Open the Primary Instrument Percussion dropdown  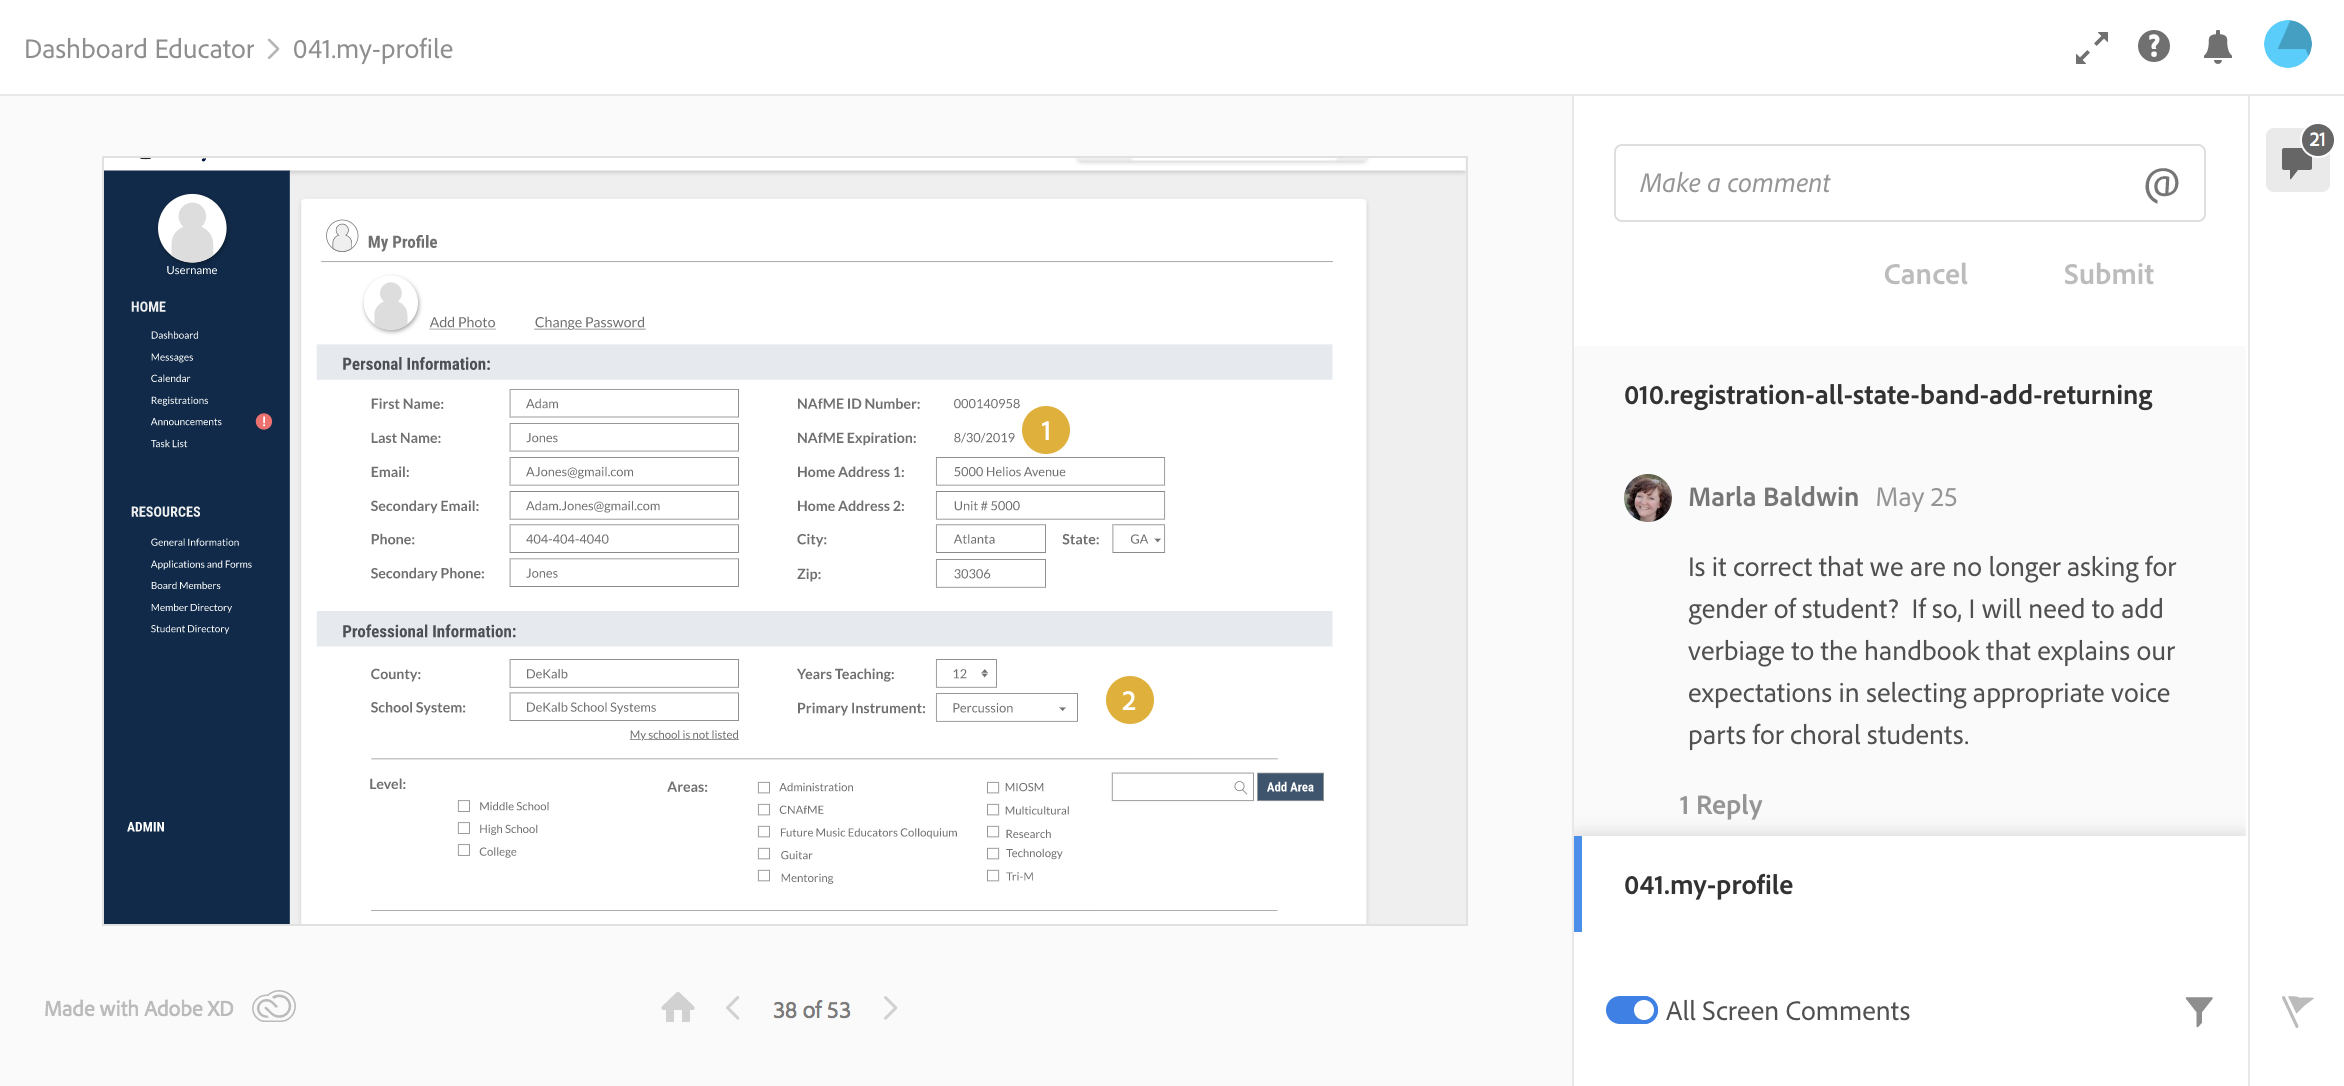pos(1006,708)
